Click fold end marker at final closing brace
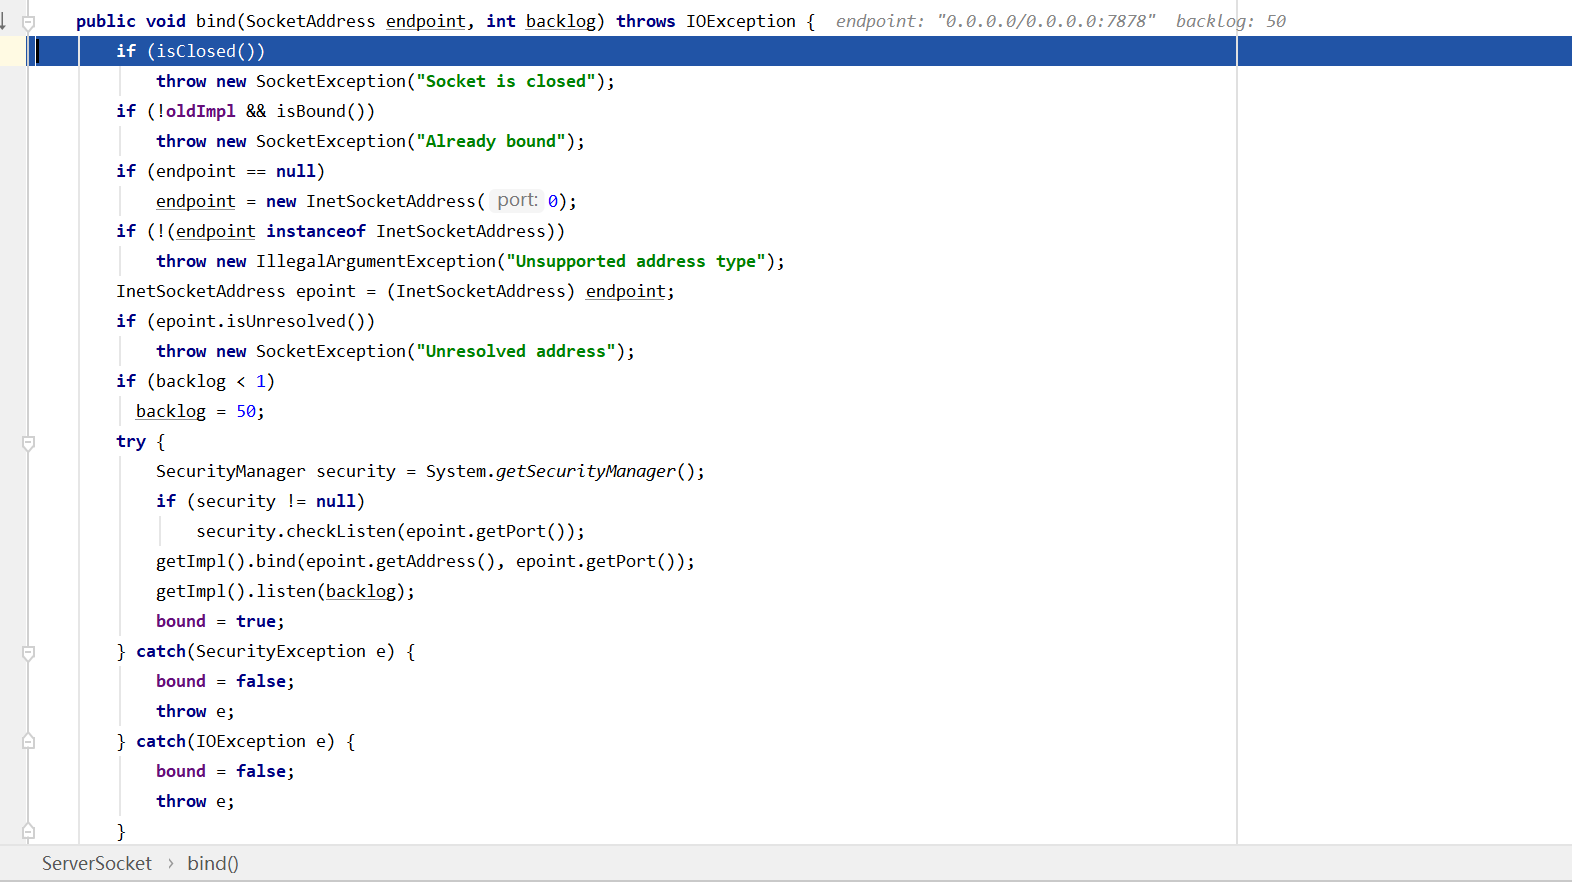Image resolution: width=1572 pixels, height=882 pixels. (29, 830)
